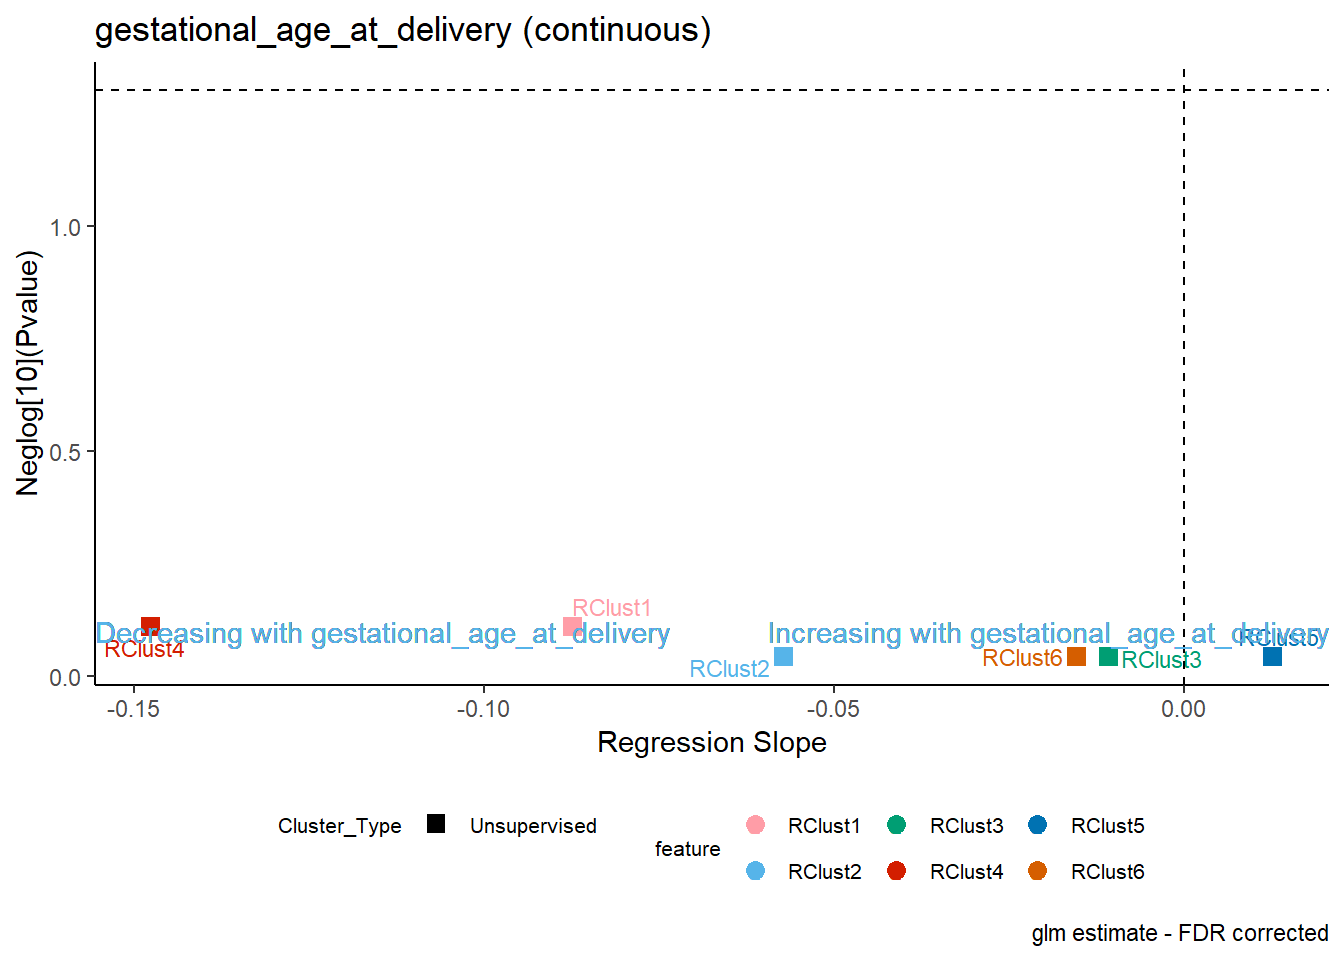Click the Neglog[10](Pvalue) y-axis title
Screen dimensions: 1344x960
(x=28, y=374)
